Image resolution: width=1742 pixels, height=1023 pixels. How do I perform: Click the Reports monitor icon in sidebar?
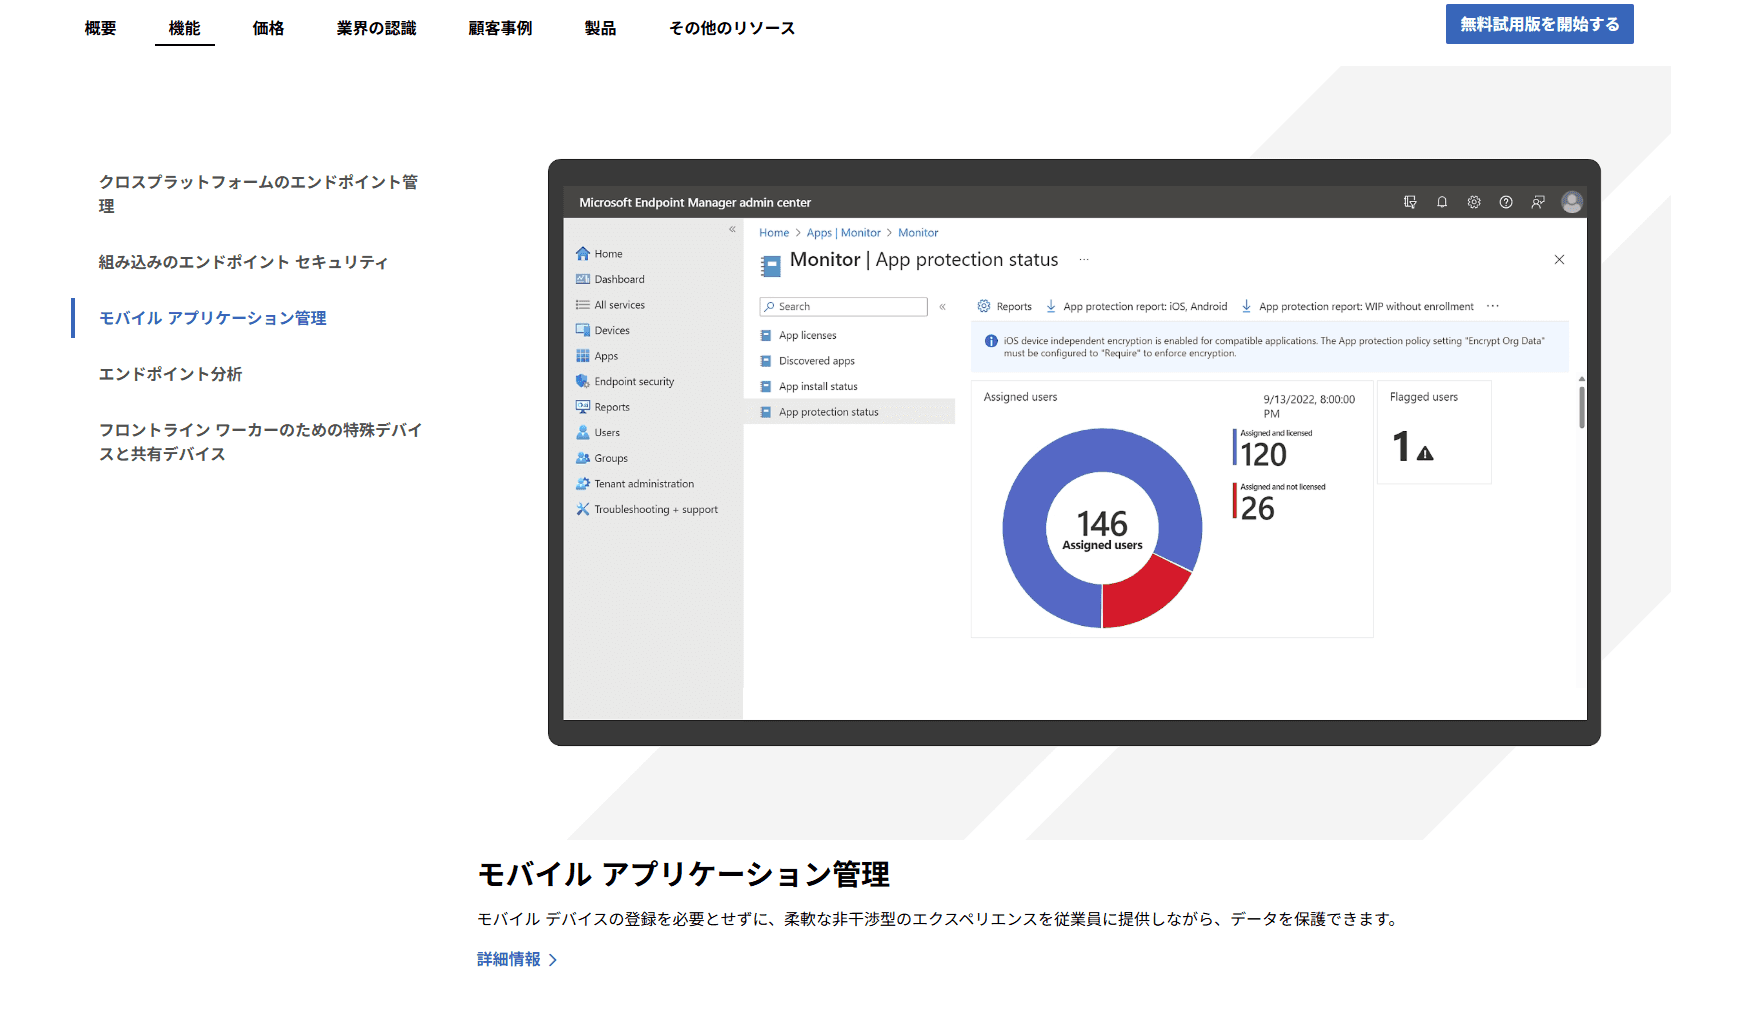(583, 407)
